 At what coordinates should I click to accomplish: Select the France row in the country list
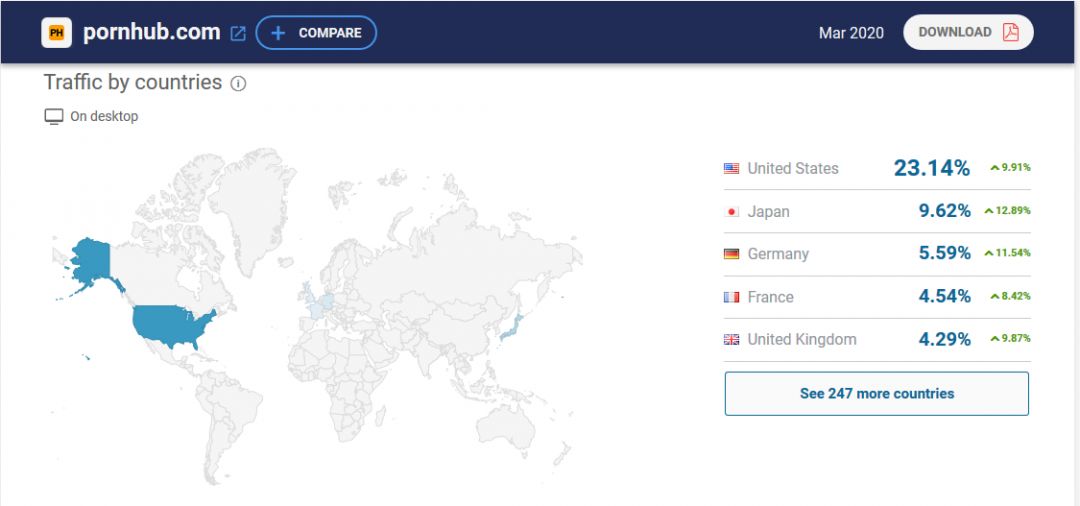876,297
